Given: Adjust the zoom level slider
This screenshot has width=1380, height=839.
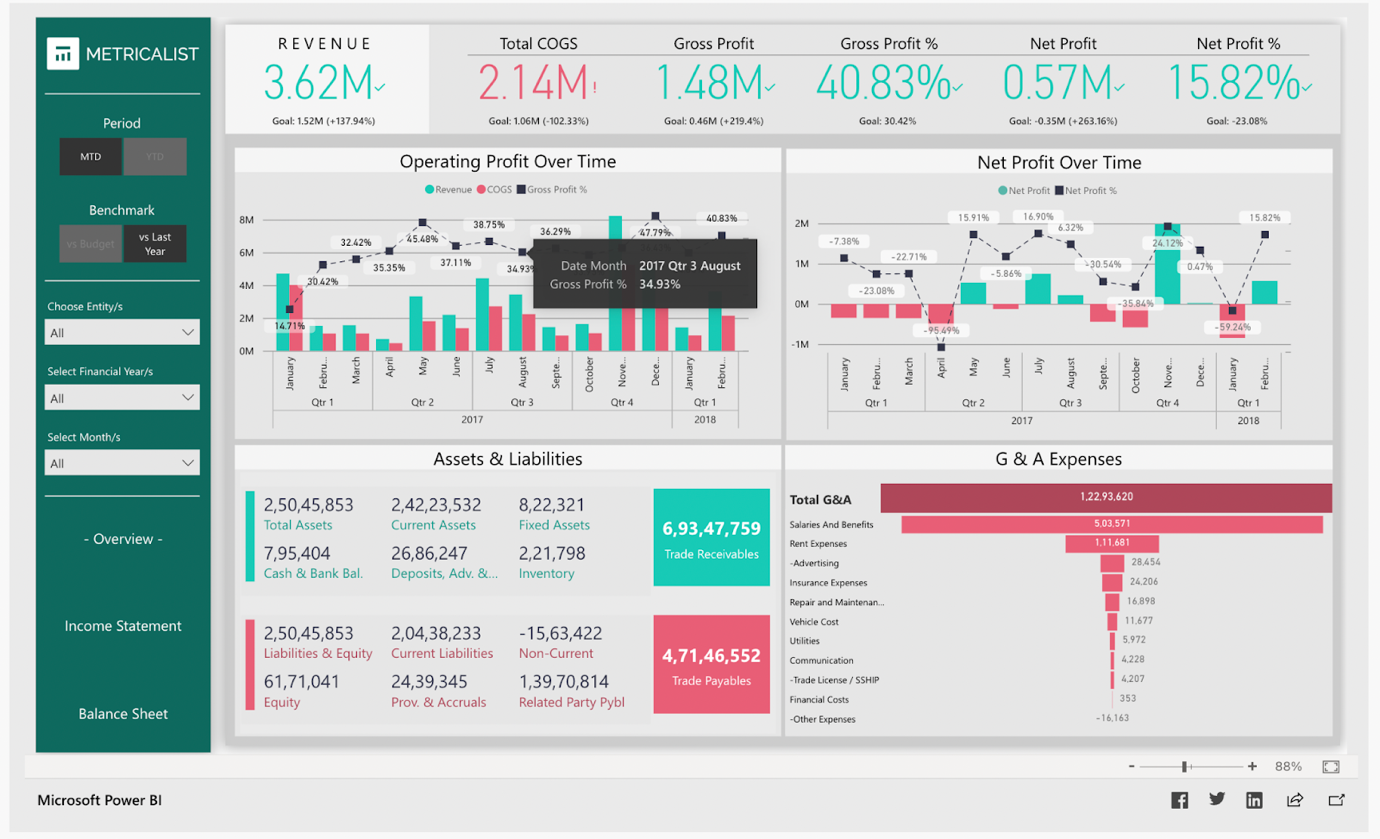Looking at the screenshot, I should pos(1184,766).
